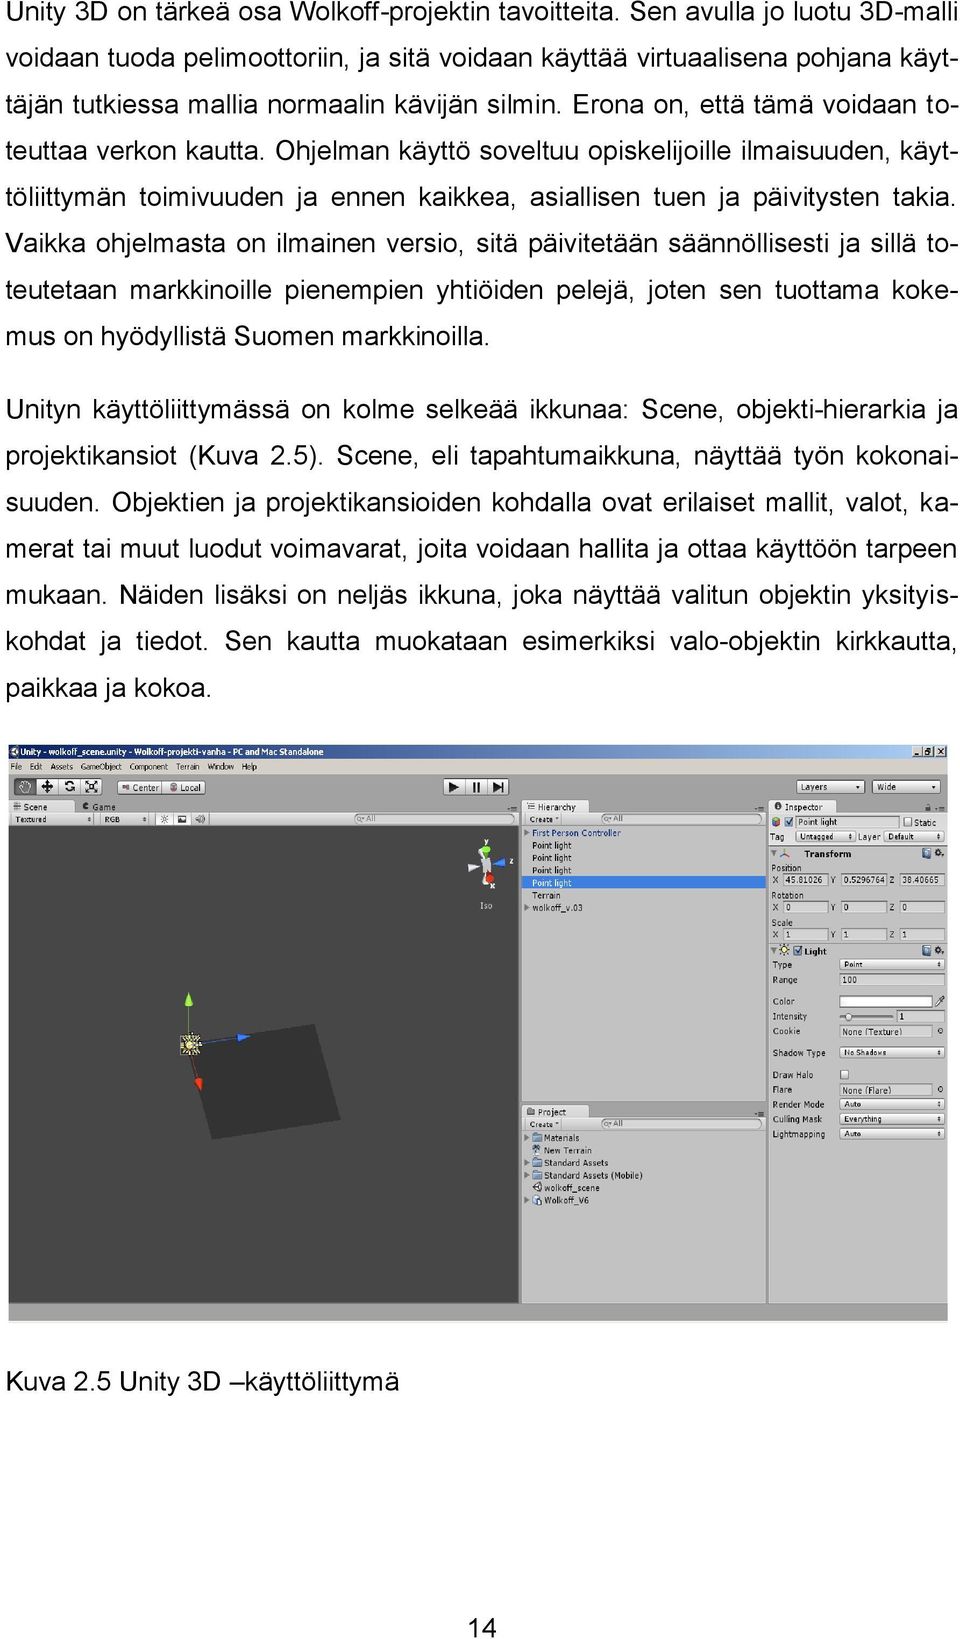Select Terrain in Hierarchy

[x=546, y=895]
